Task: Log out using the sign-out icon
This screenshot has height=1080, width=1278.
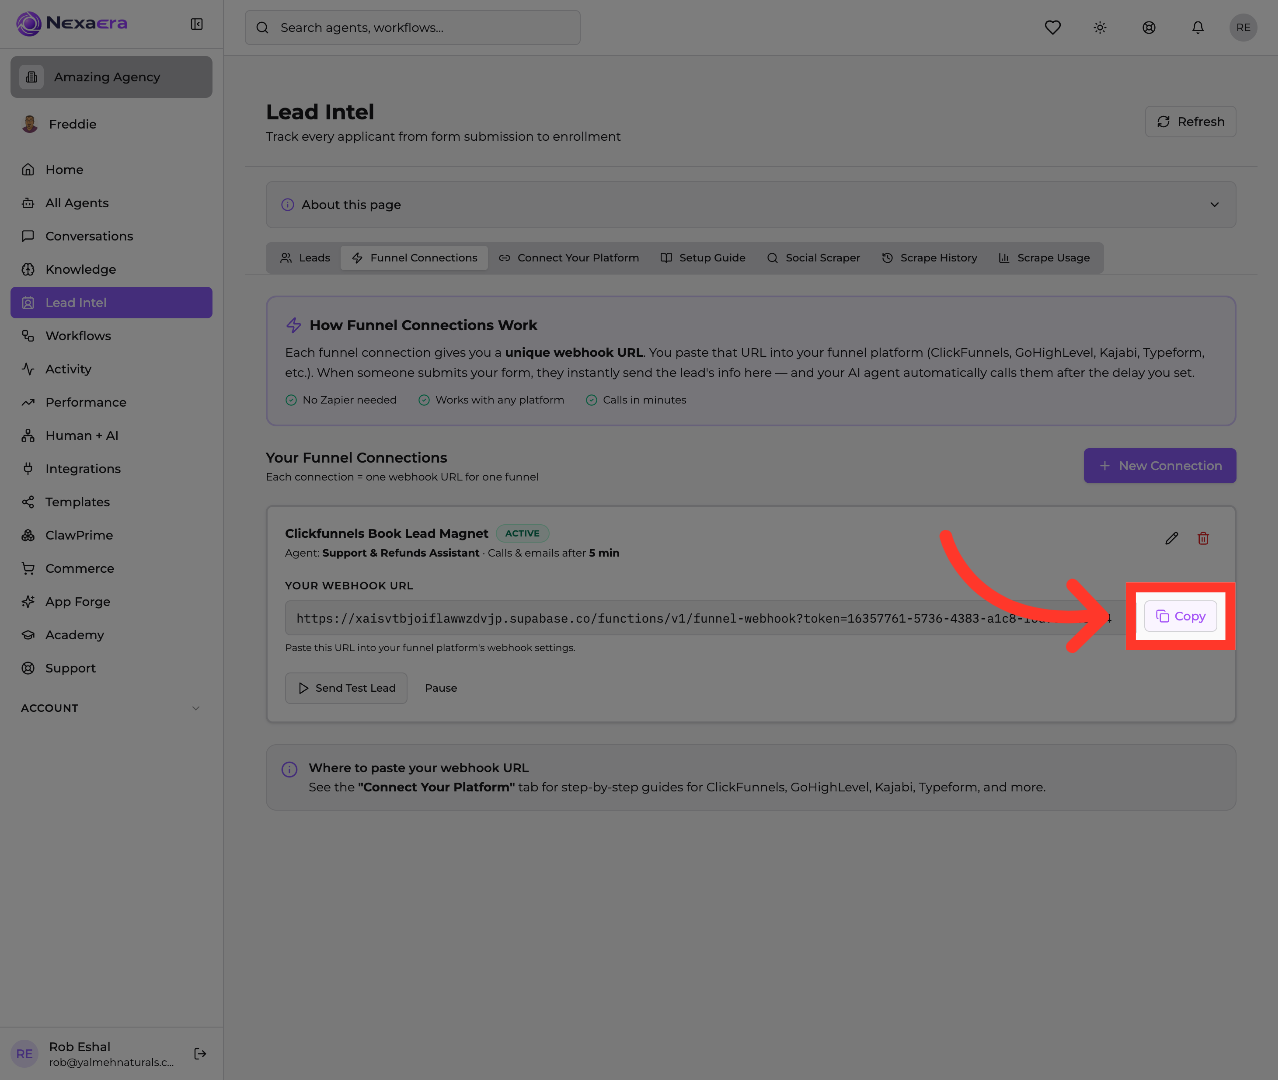Action: 200,1053
